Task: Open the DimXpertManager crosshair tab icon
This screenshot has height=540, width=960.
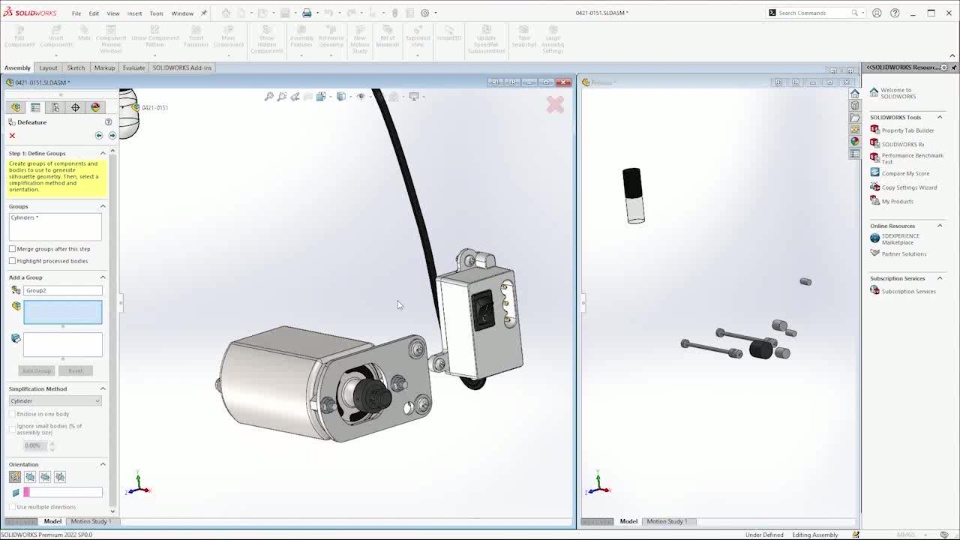Action: (x=75, y=107)
